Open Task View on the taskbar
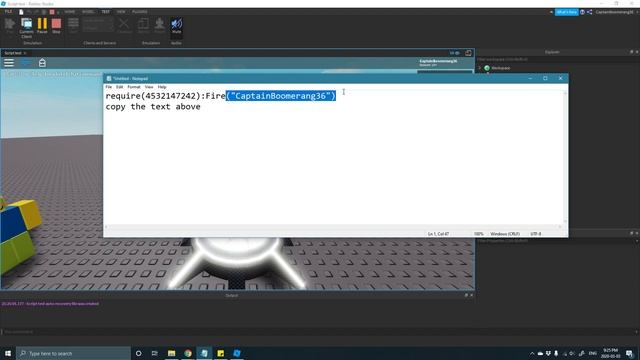Image resolution: width=640 pixels, height=360 pixels. [x=155, y=353]
